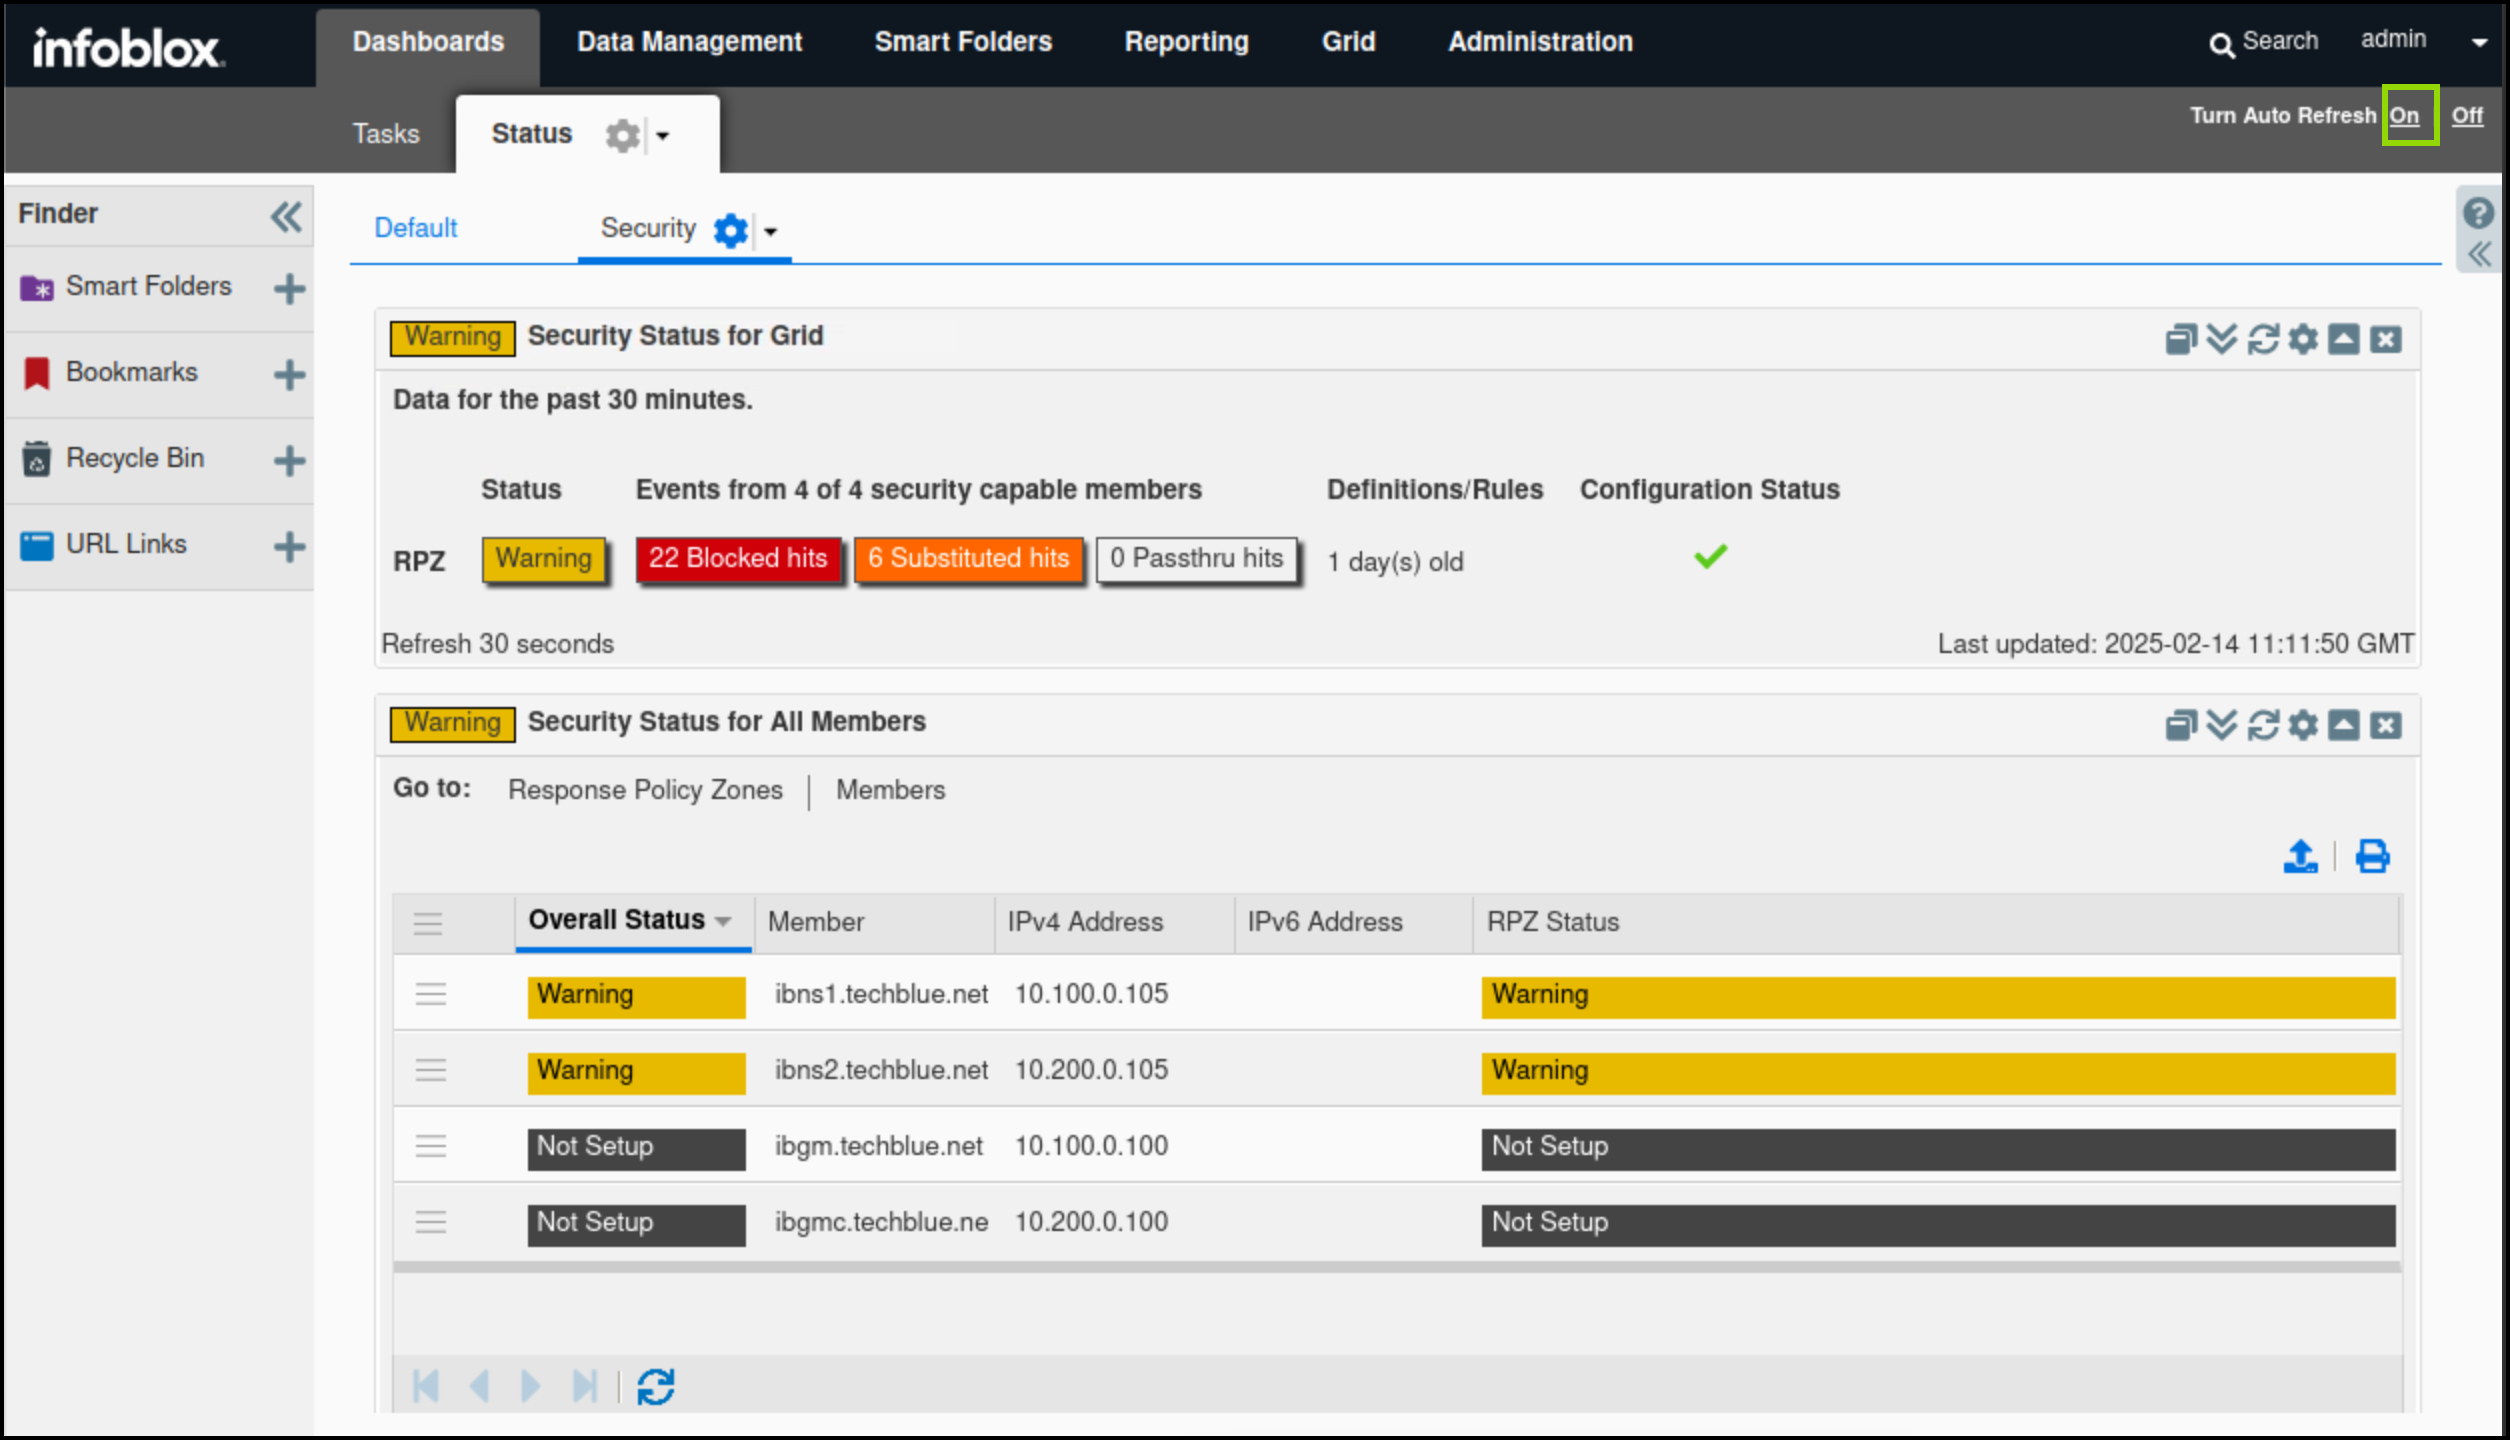Viewport: 2510px width, 1440px height.
Task: Turn Auto Refresh On
Action: 2404,116
